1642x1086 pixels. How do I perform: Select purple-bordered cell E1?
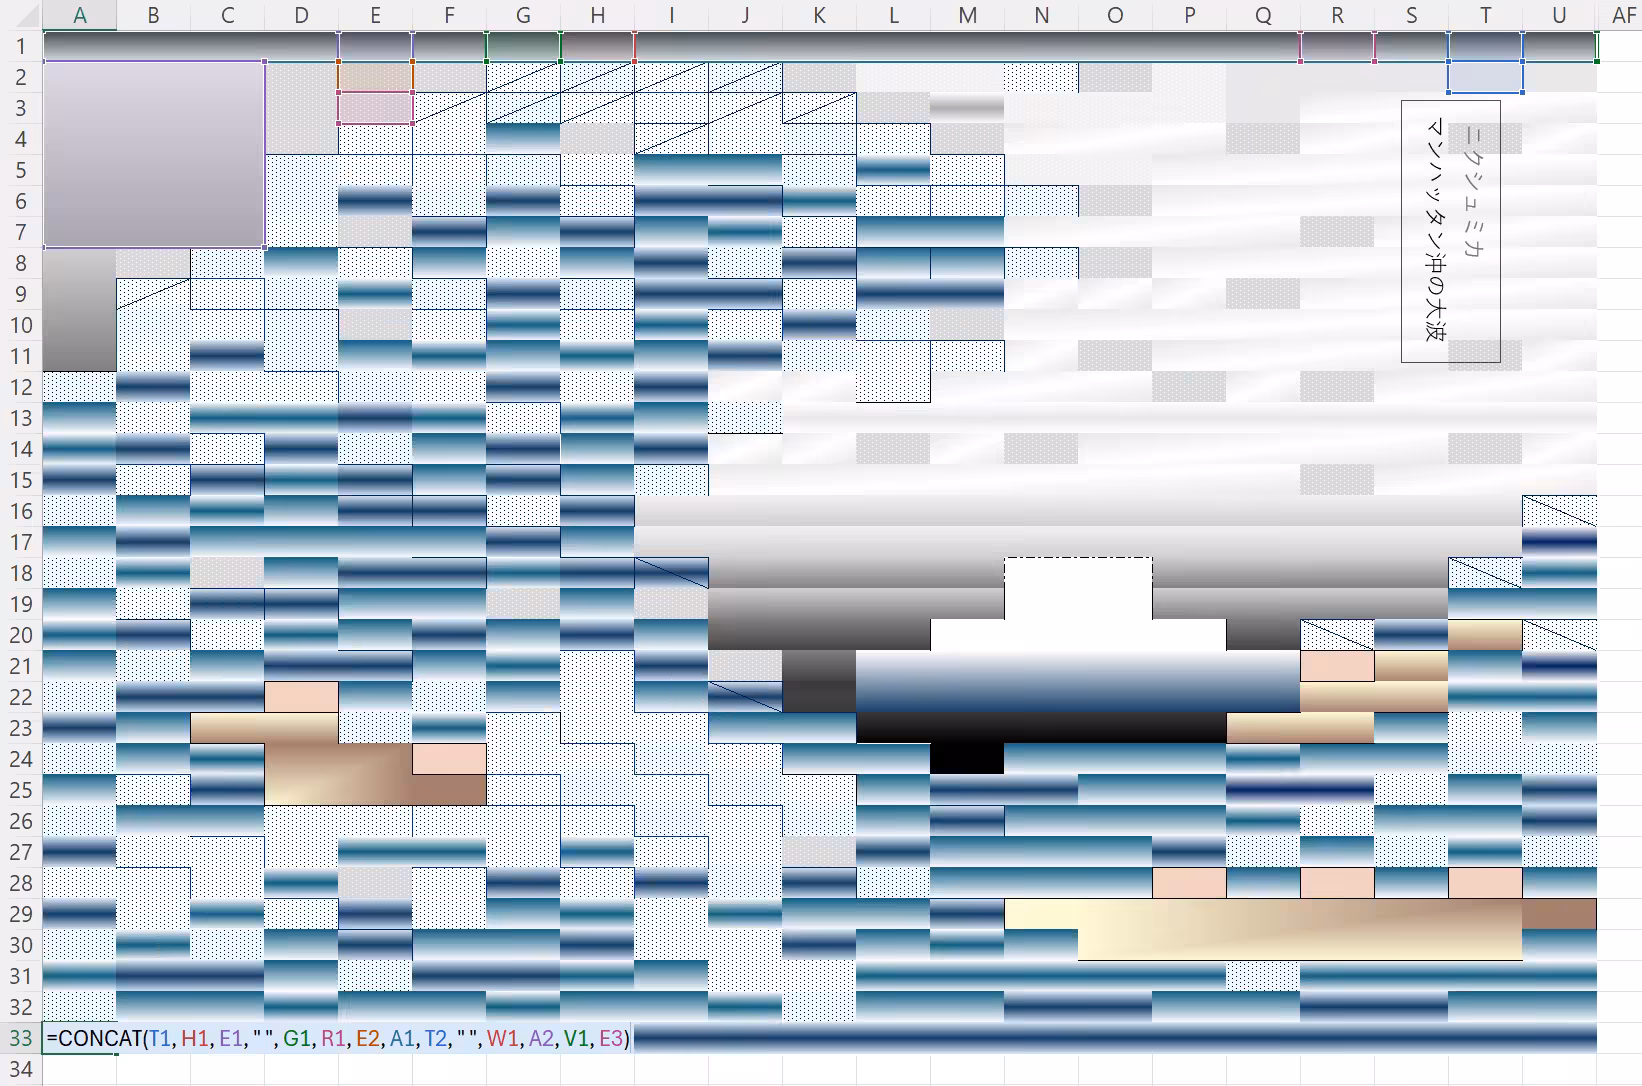(x=375, y=46)
